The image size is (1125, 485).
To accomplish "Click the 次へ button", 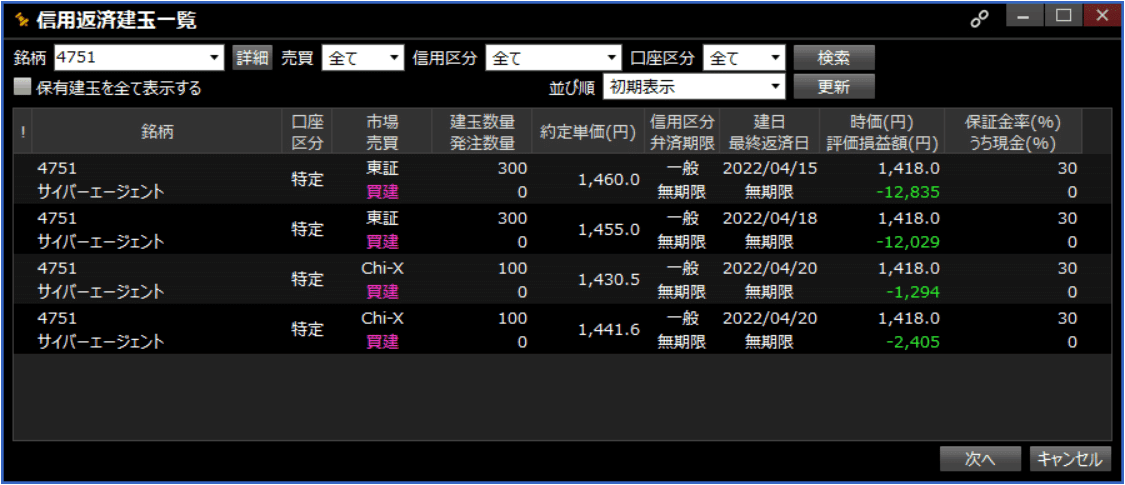I will [980, 459].
